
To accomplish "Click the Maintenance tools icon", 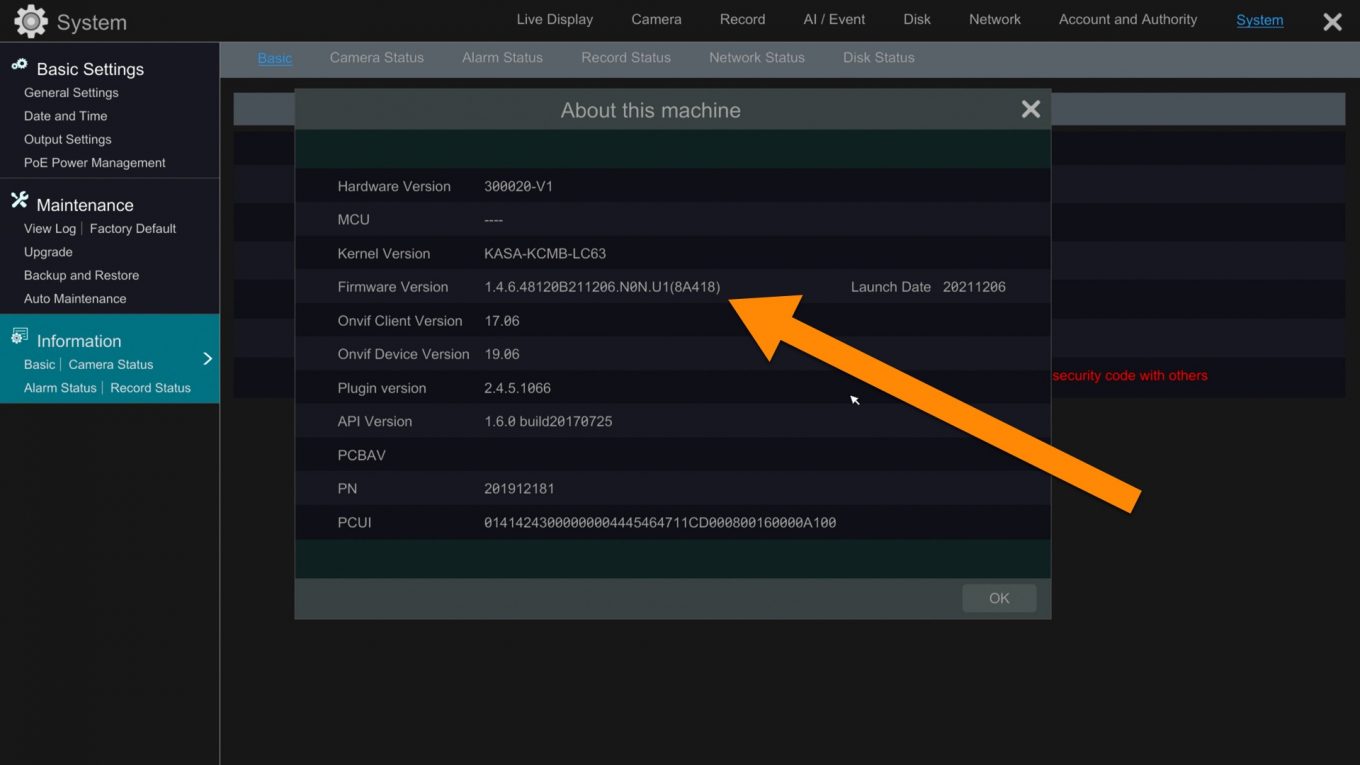I will [18, 201].
